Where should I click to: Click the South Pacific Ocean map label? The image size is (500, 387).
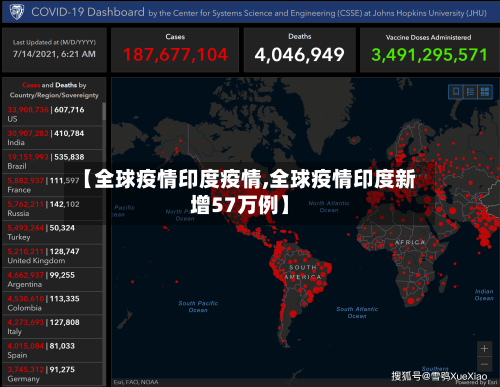(198, 307)
